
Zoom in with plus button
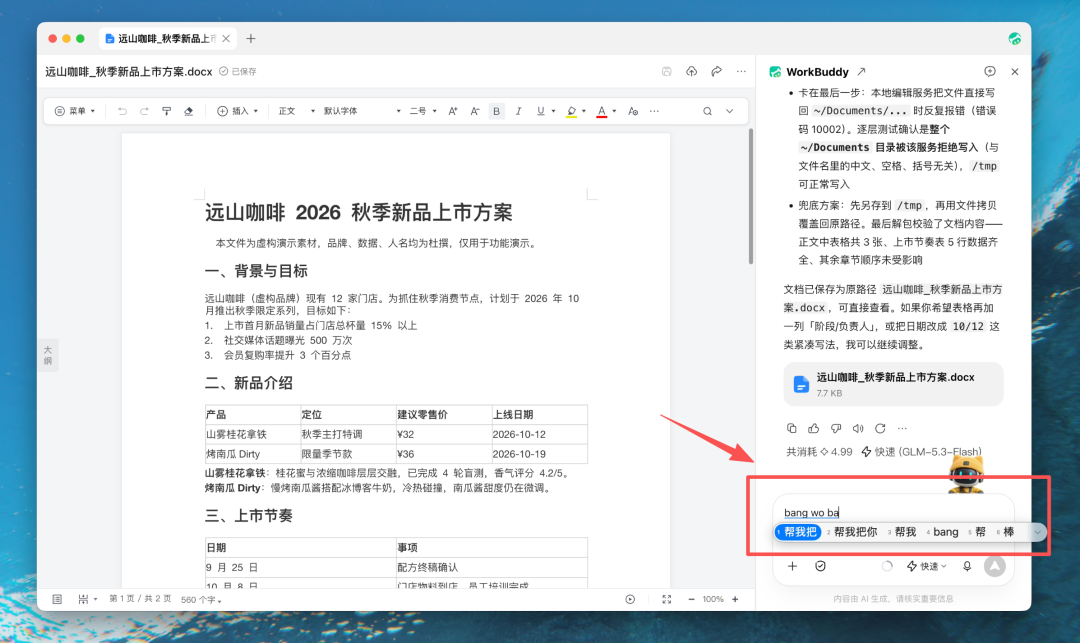[735, 600]
